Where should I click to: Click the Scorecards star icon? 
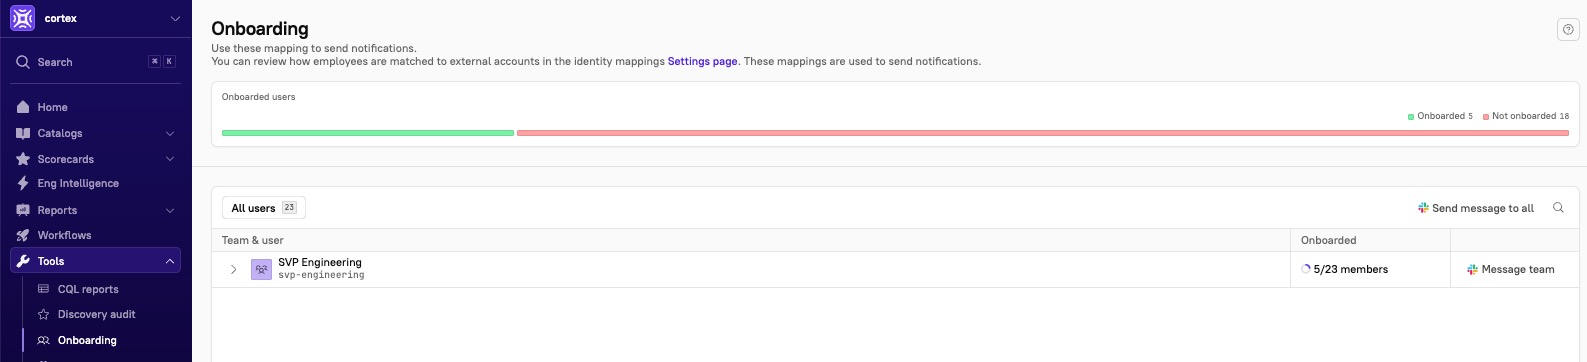pos(23,159)
